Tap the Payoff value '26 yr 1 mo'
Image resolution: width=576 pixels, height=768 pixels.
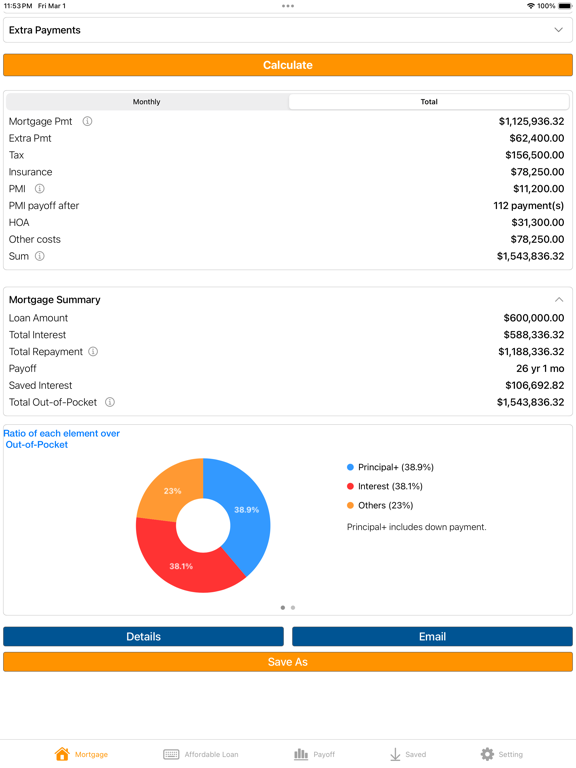[540, 368]
